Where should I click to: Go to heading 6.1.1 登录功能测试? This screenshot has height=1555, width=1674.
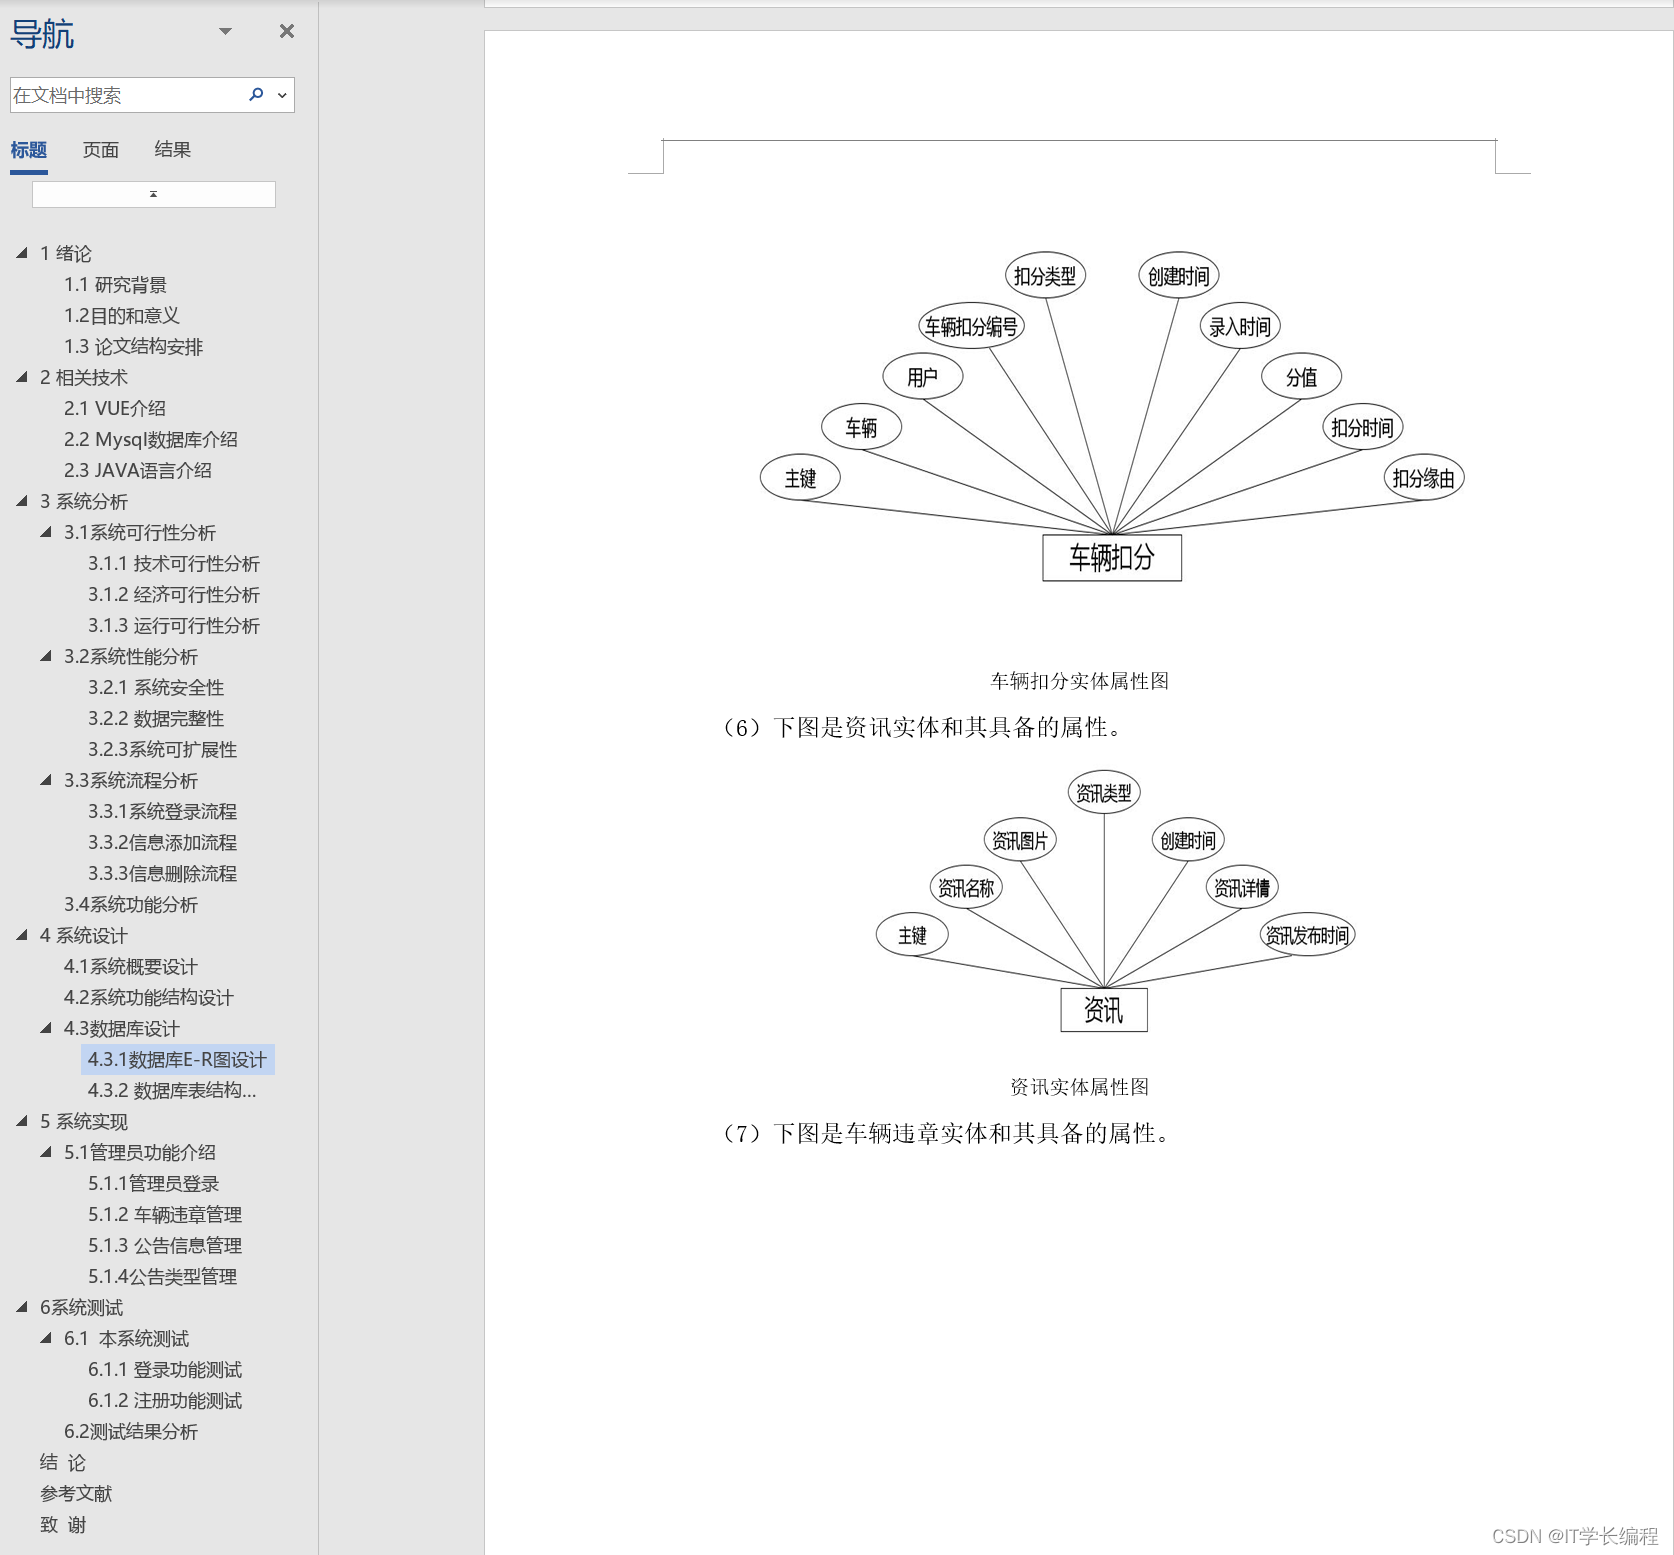(165, 1369)
